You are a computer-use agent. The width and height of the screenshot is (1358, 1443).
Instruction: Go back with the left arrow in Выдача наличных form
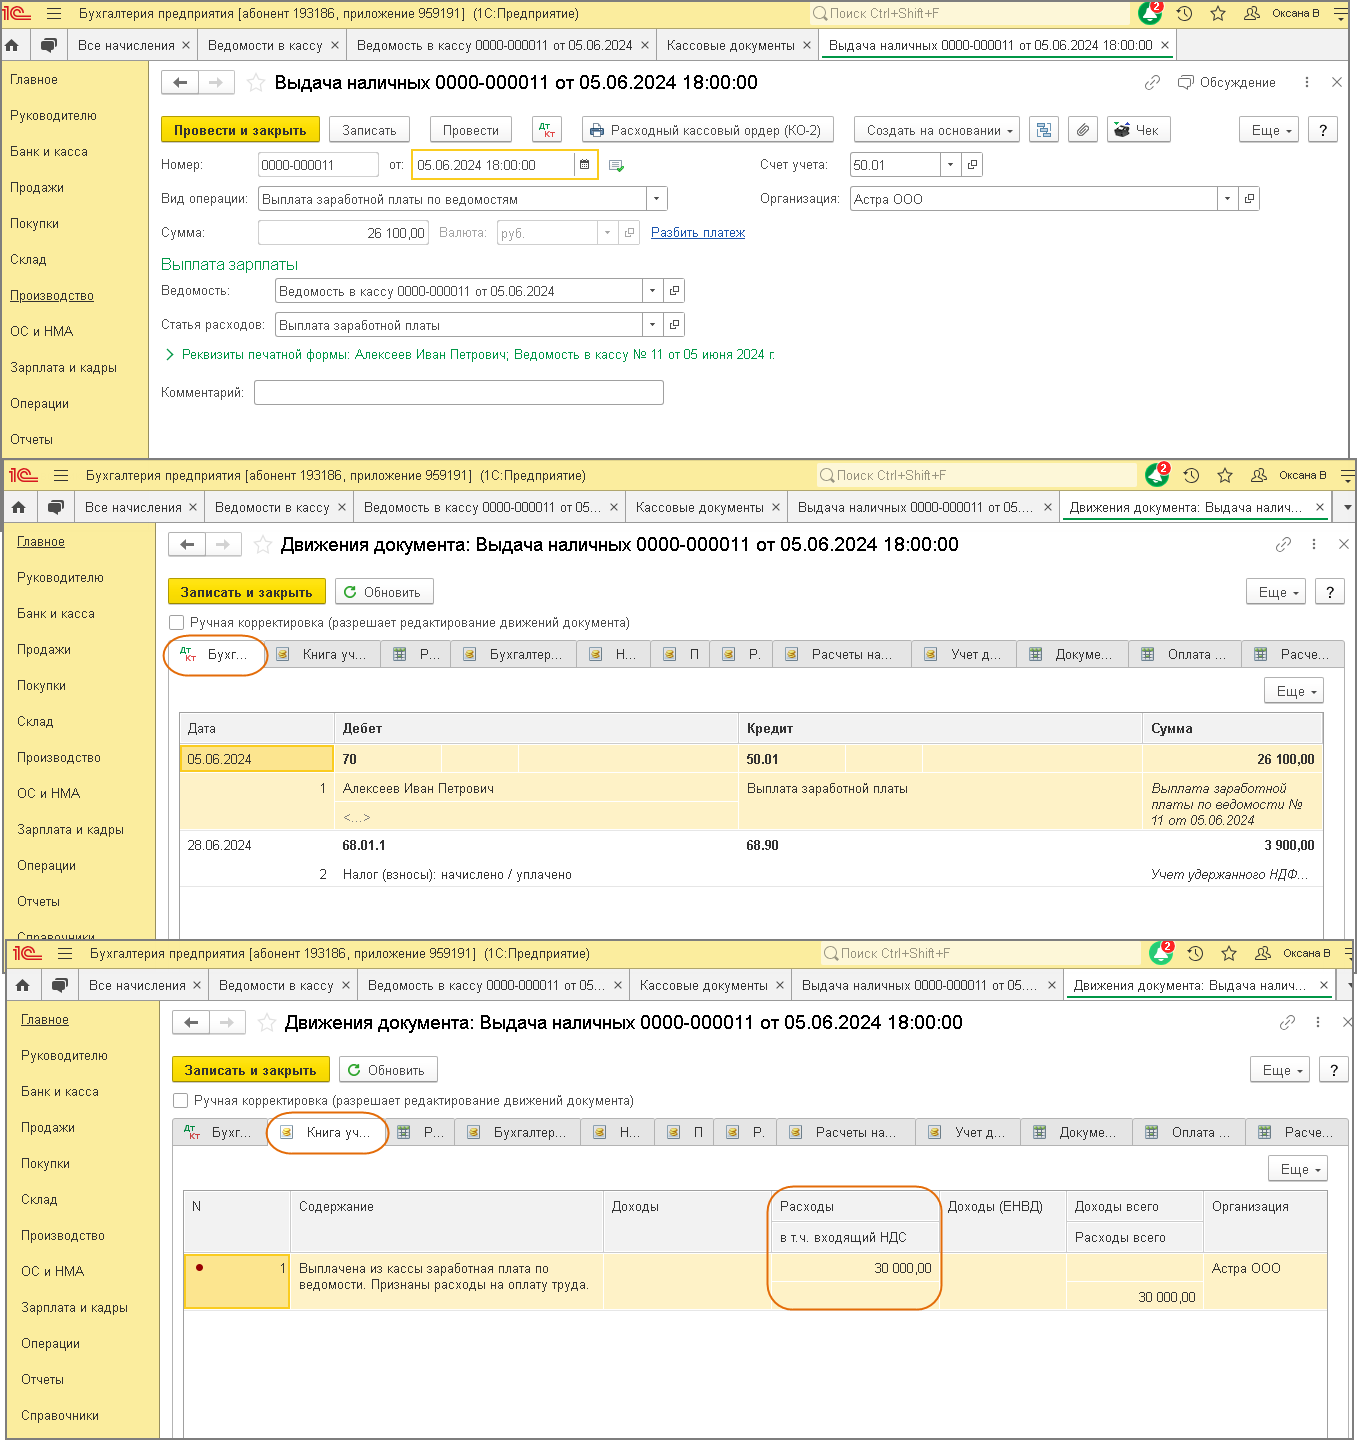180,83
